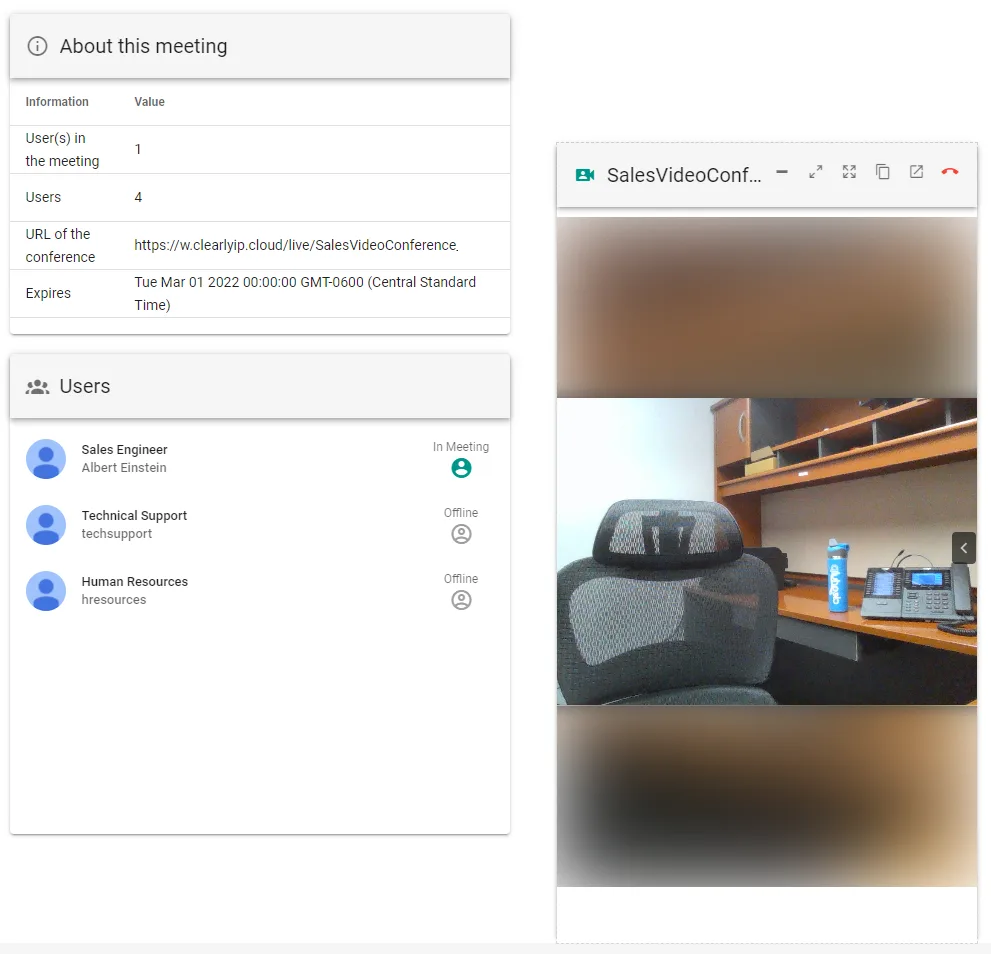991x954 pixels.
Task: Click the SalesVideoConf... panel title
Action: pos(684,175)
